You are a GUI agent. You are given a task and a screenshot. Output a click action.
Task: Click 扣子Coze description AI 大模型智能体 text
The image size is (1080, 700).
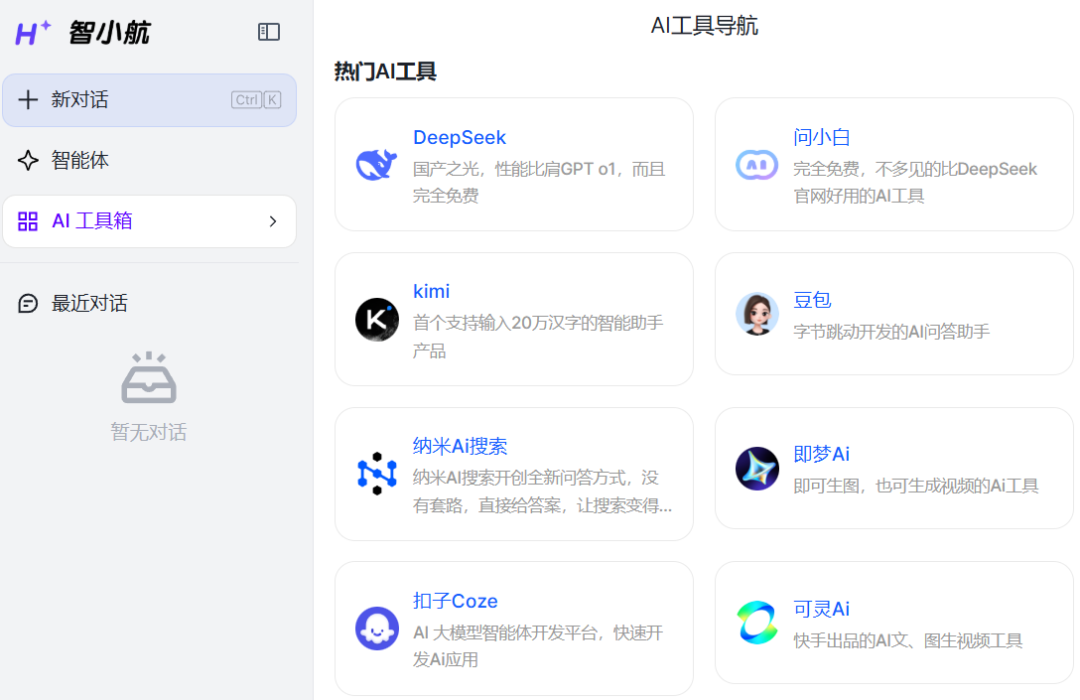[538, 646]
